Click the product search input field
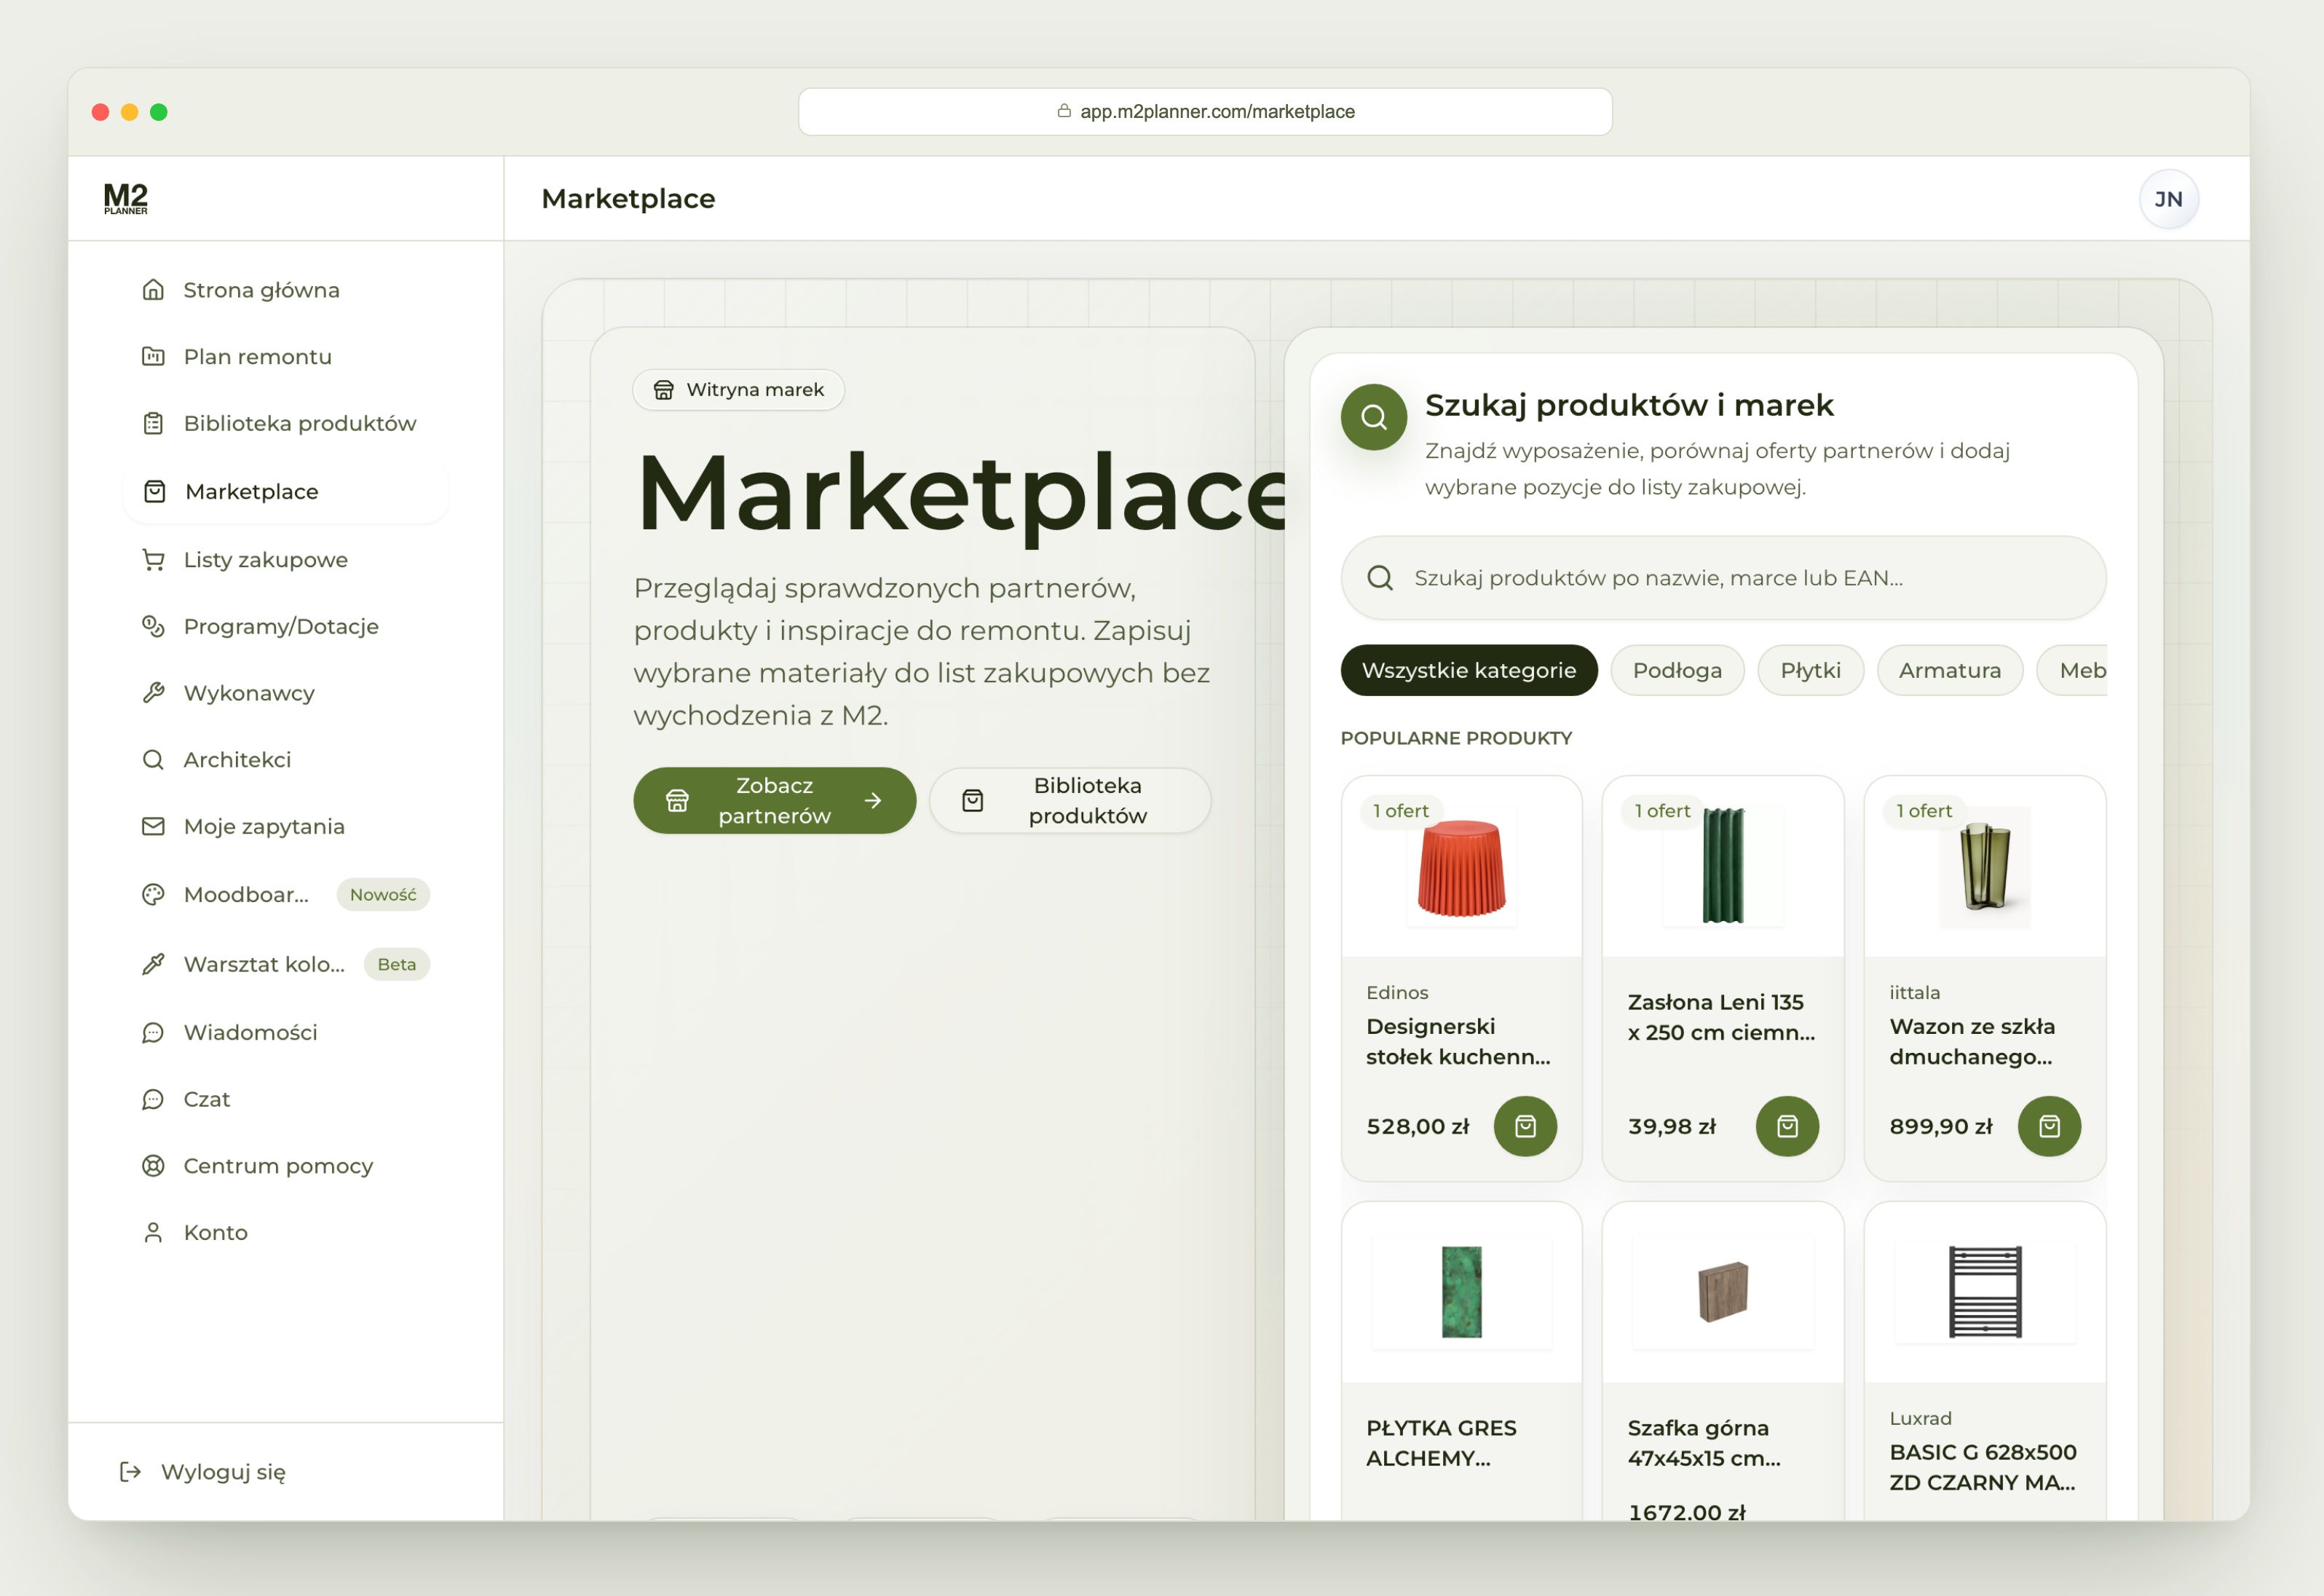 click(x=1723, y=578)
